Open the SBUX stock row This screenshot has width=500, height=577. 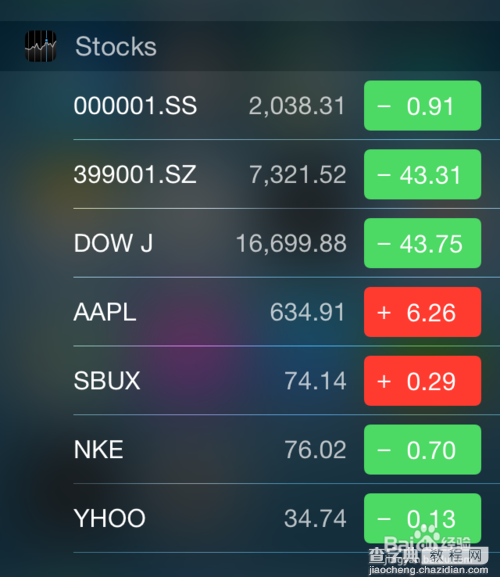pyautogui.click(x=287, y=381)
